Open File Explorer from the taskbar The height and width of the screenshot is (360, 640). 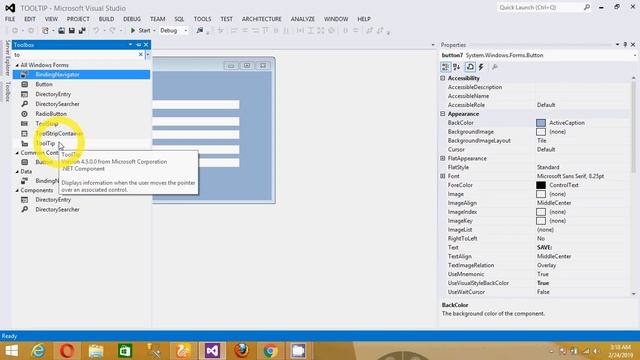(x=96, y=351)
